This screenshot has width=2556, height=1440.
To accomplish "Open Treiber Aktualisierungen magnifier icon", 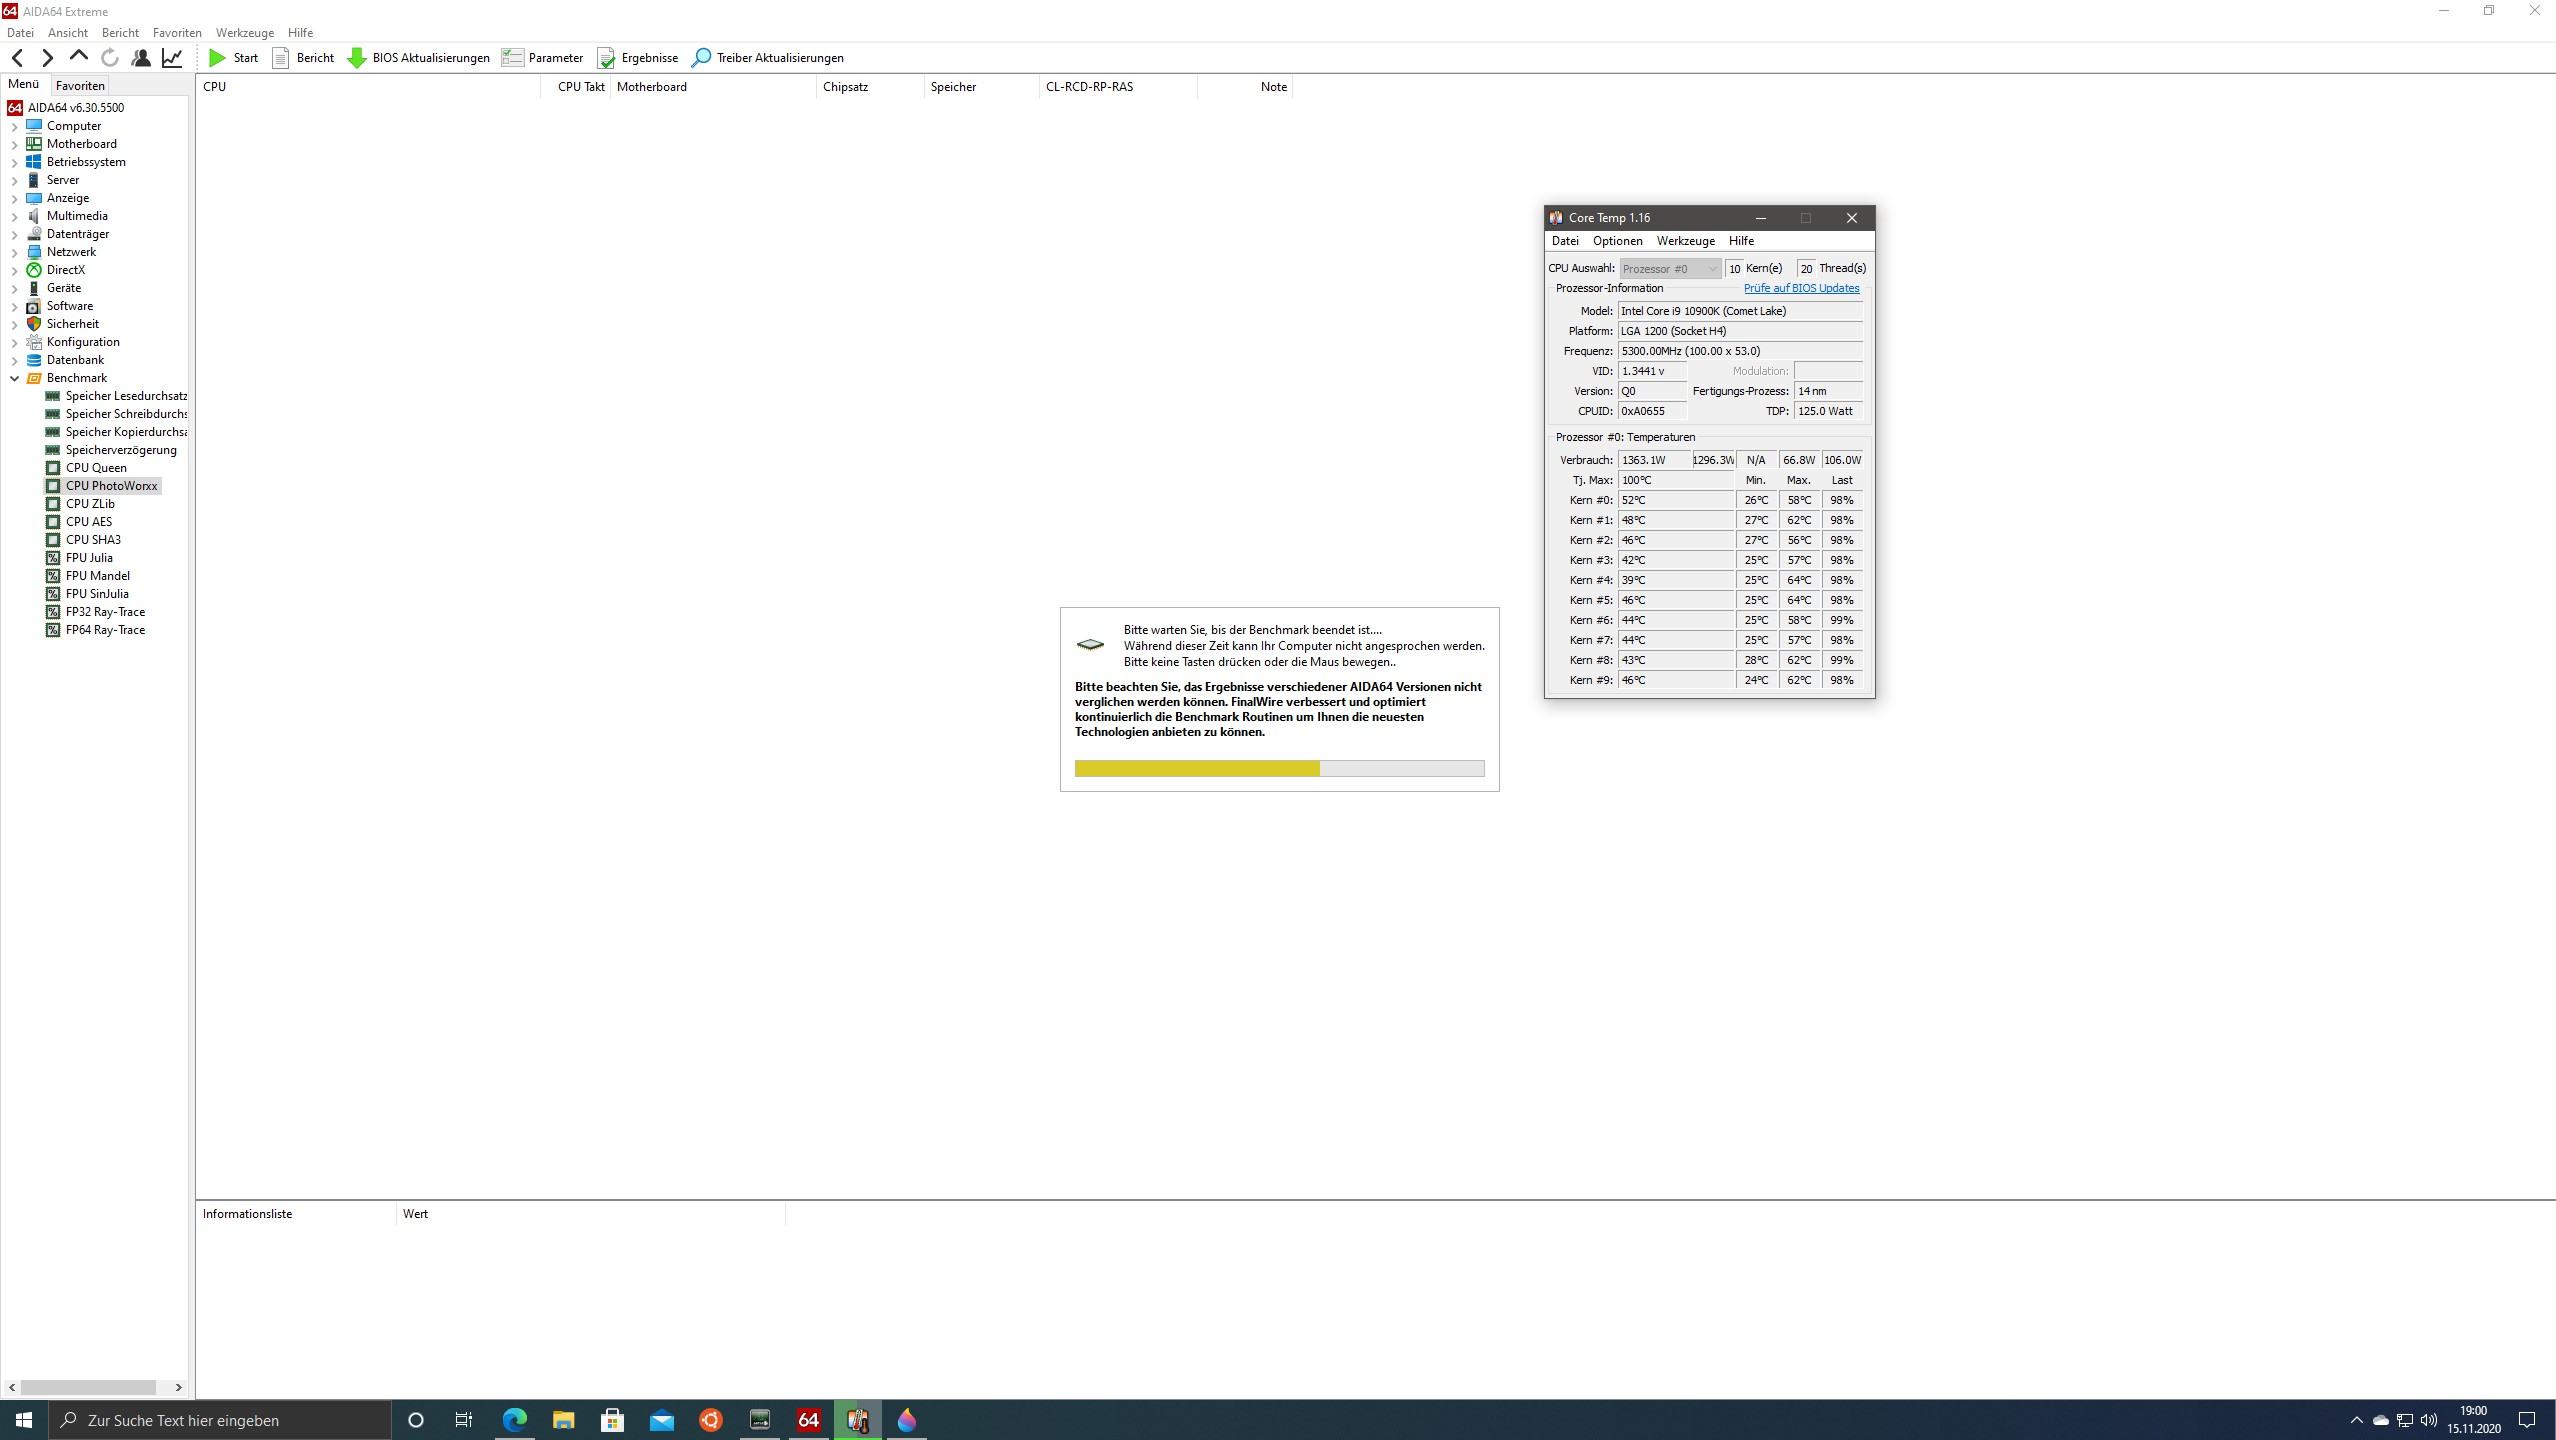I will 702,58.
